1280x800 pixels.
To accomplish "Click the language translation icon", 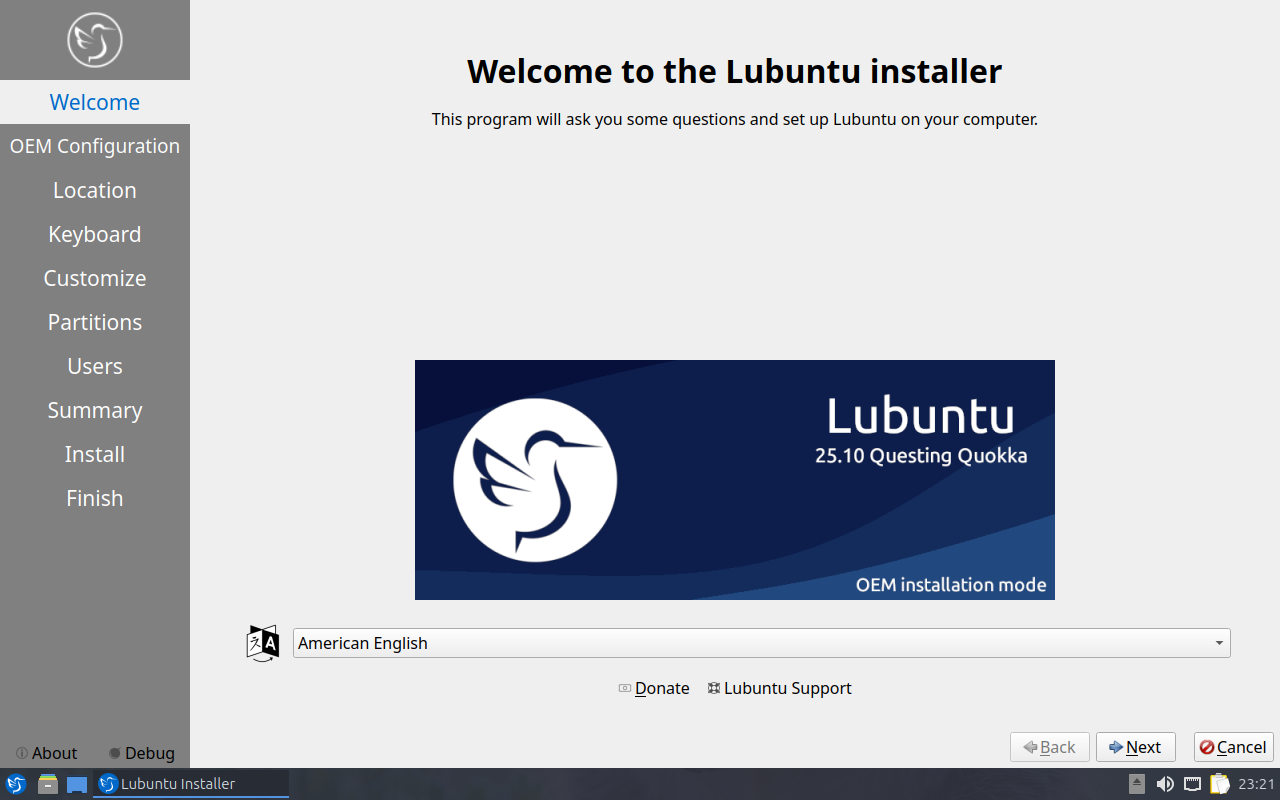I will [x=262, y=643].
